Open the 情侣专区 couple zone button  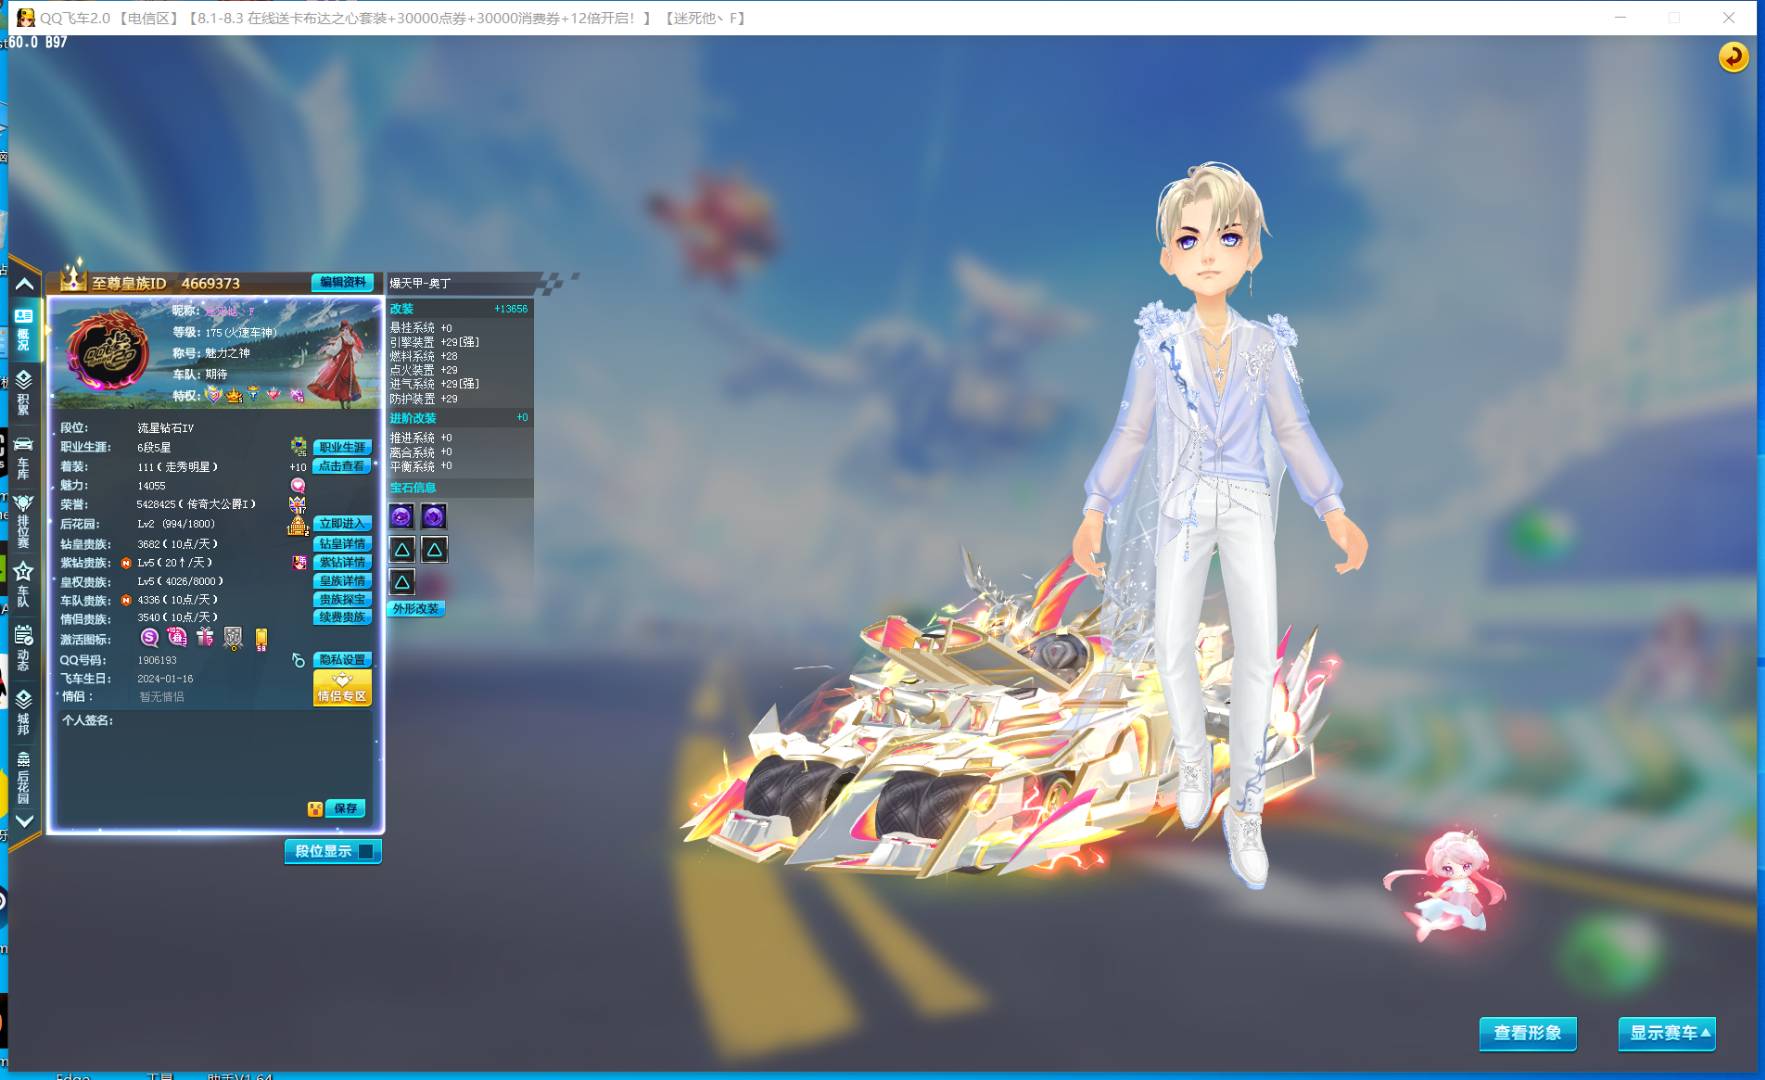click(342, 688)
